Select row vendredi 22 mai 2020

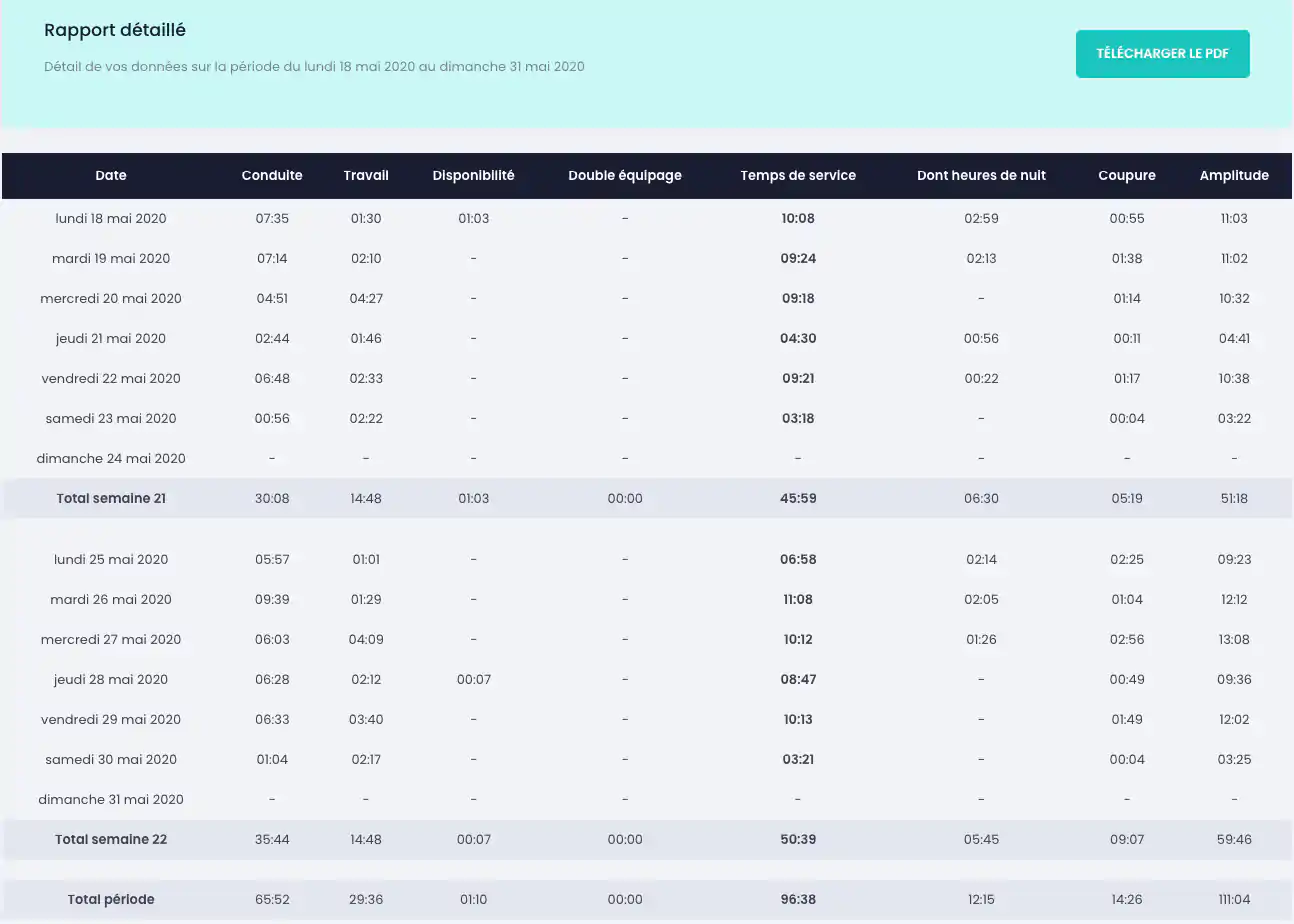coord(647,378)
